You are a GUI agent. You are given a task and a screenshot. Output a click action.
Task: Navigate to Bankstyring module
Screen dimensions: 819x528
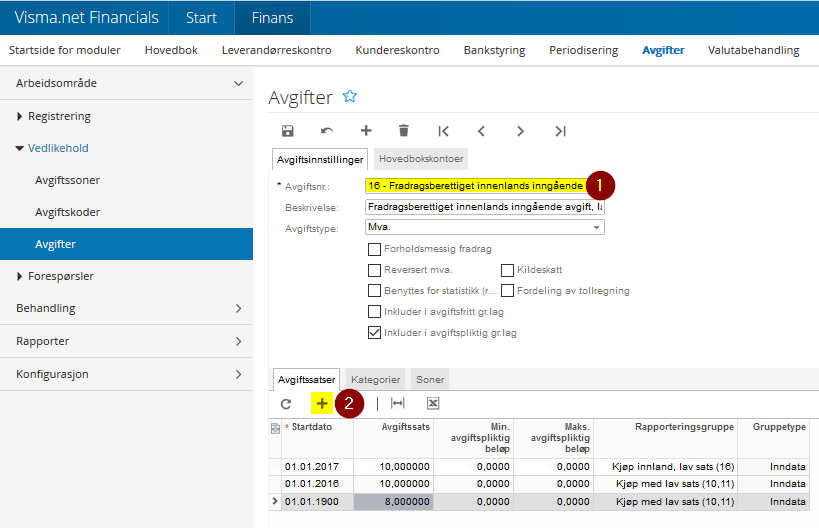pos(494,50)
